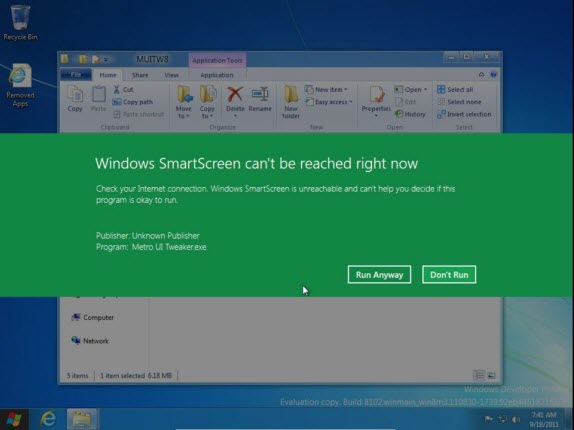574x430 pixels.
Task: Click the red Delete icon
Action: [x=235, y=94]
